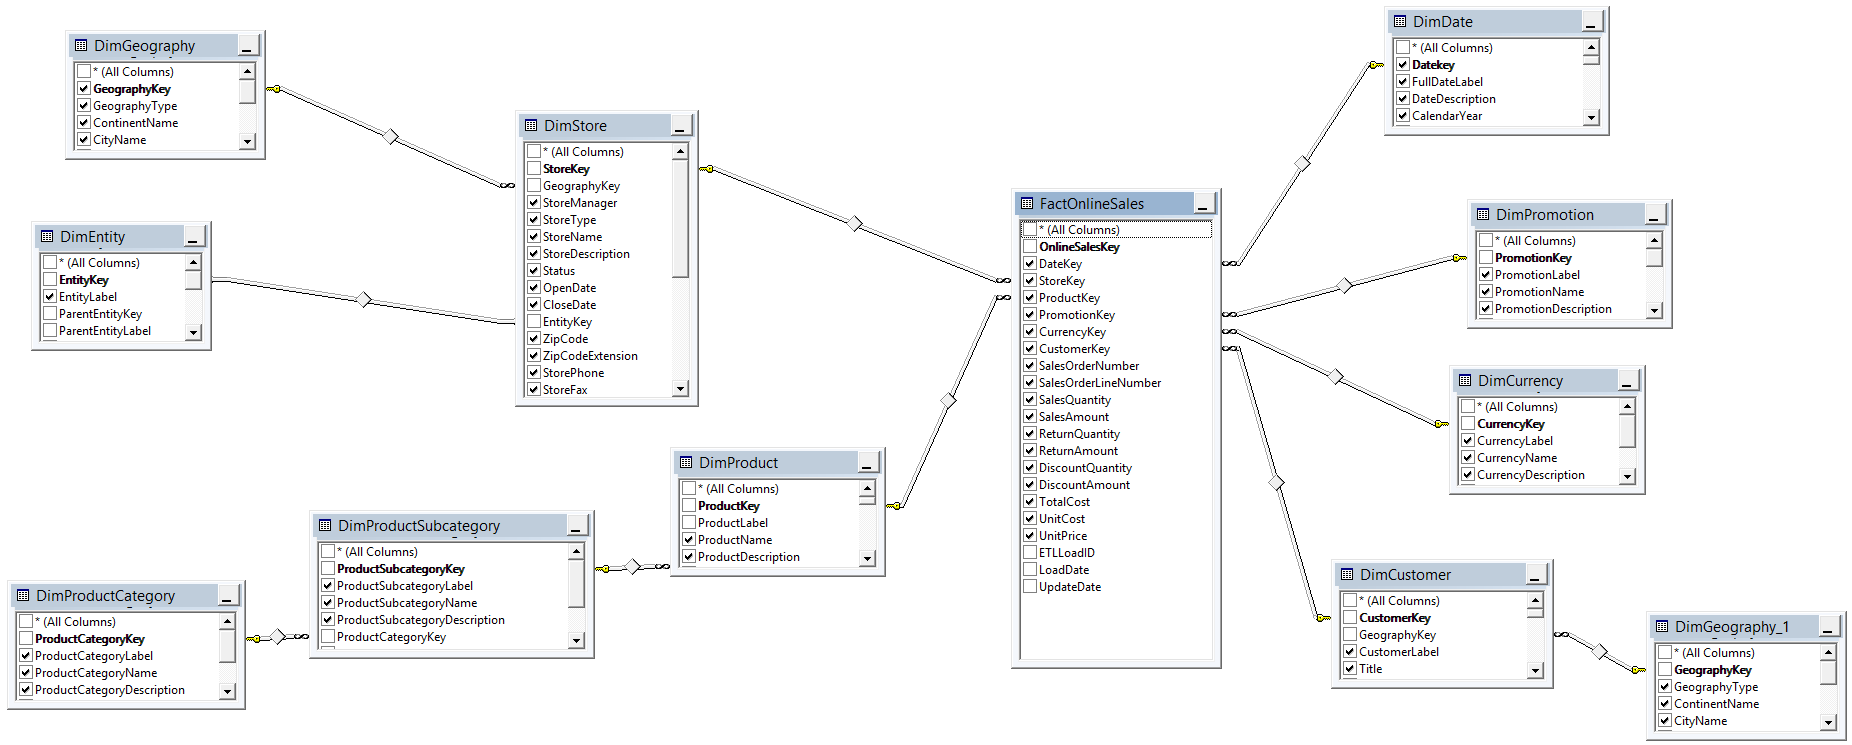
Task: Click down scroll arrow in DimDate list
Action: click(x=1591, y=117)
